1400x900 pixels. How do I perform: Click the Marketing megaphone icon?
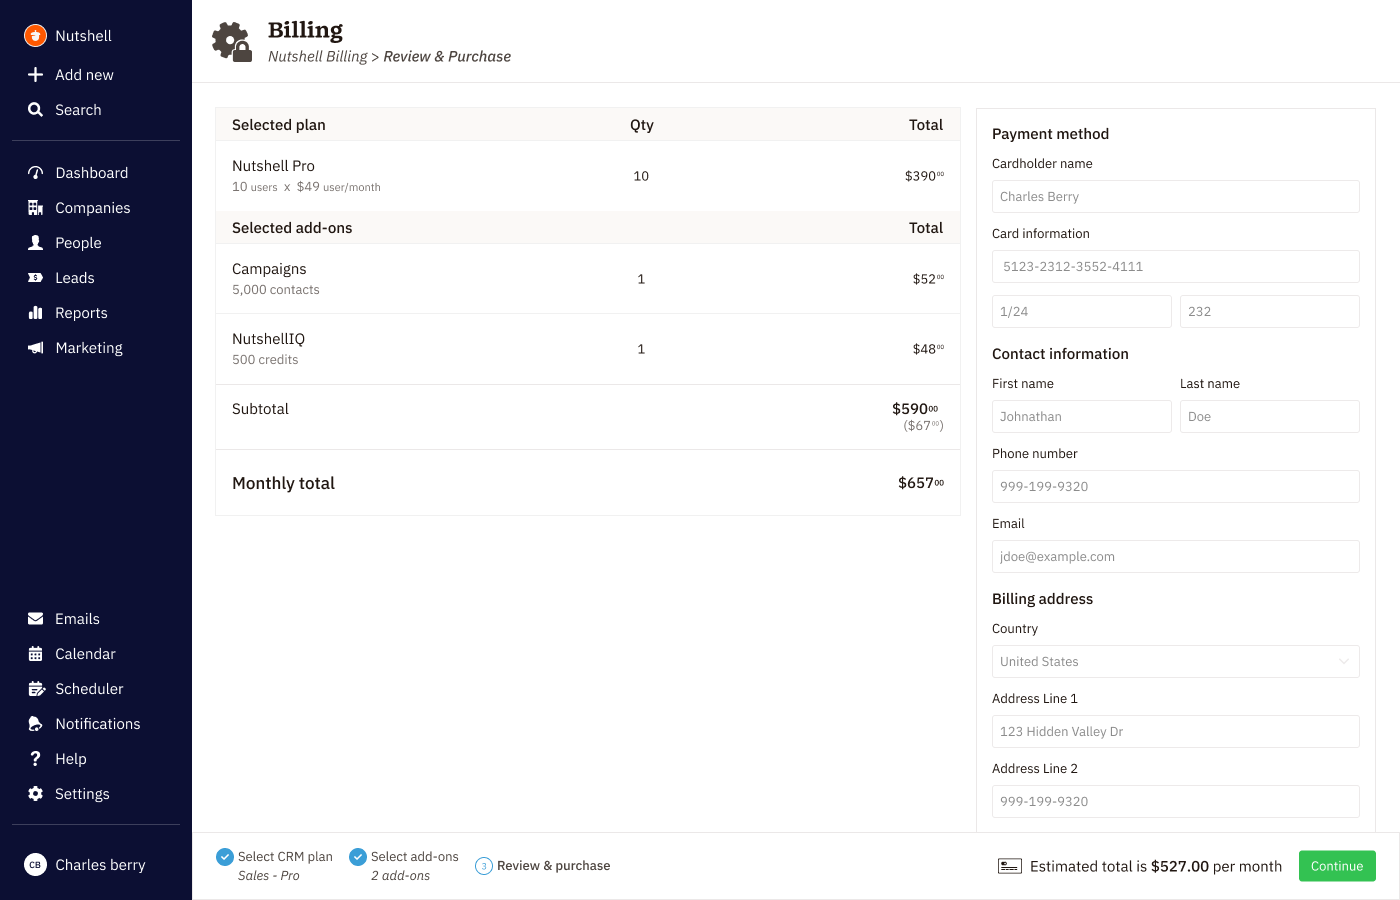click(35, 348)
